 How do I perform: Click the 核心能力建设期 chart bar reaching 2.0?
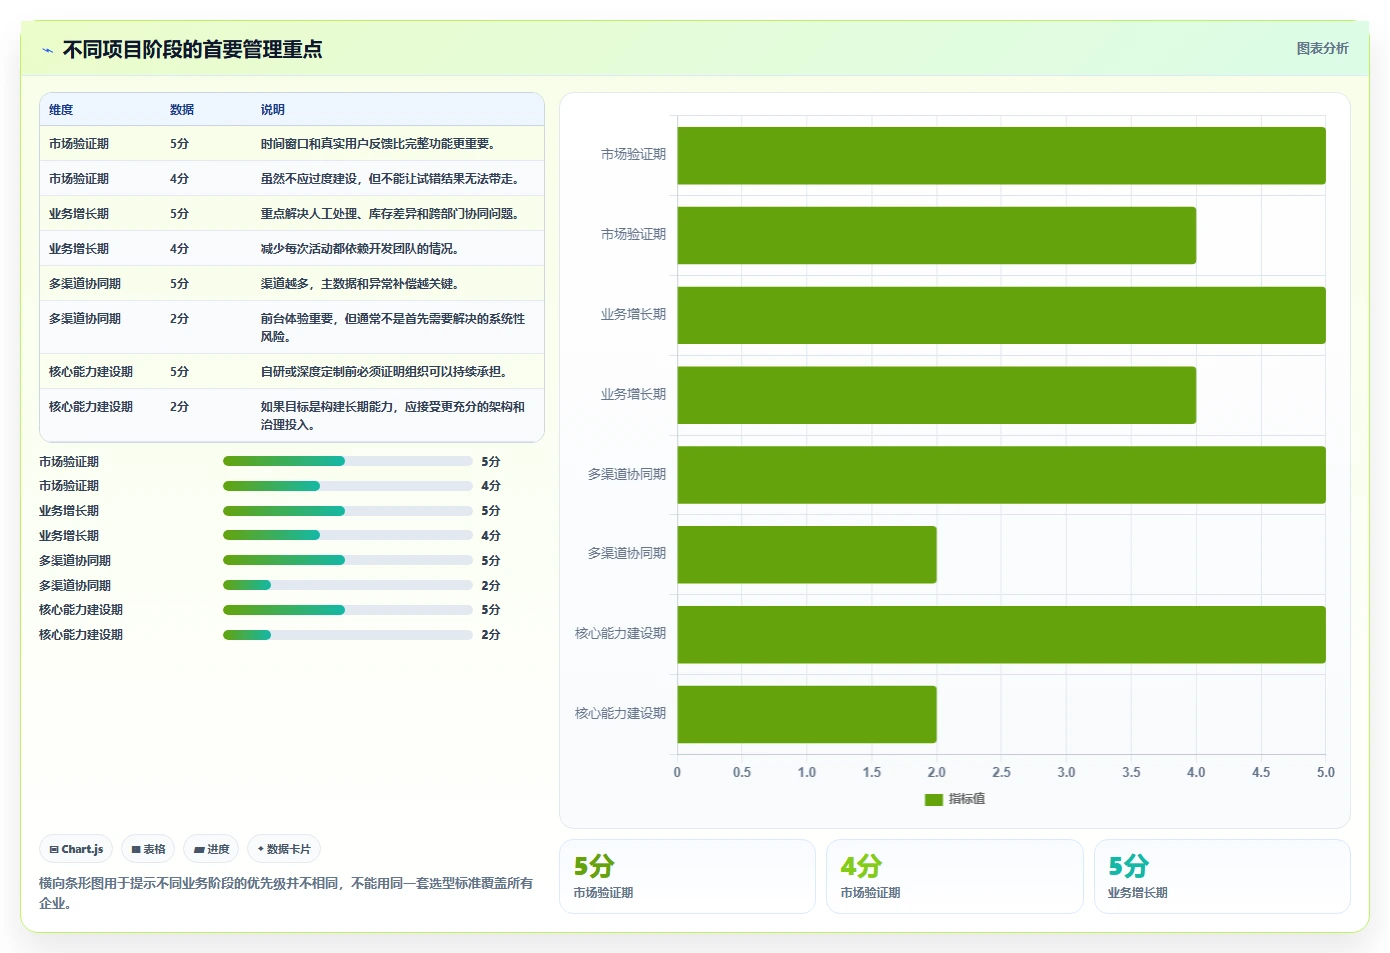807,714
